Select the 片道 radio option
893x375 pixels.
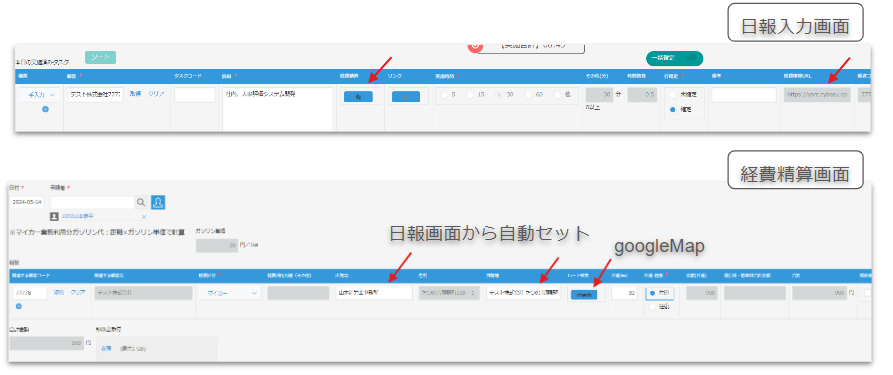click(653, 292)
